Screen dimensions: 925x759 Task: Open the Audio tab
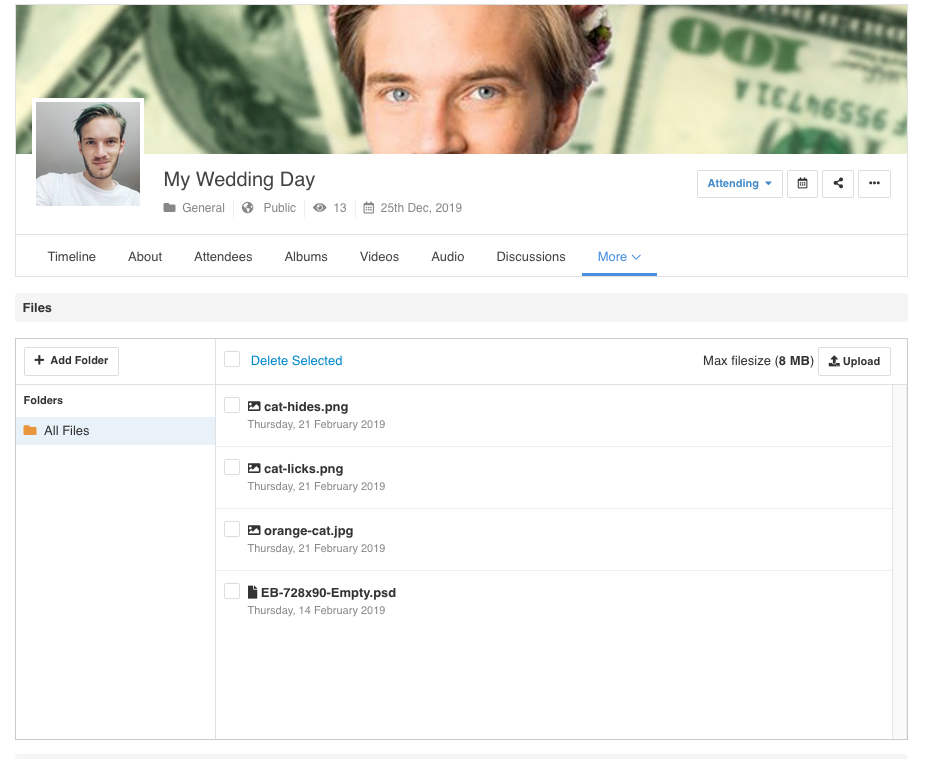point(447,257)
